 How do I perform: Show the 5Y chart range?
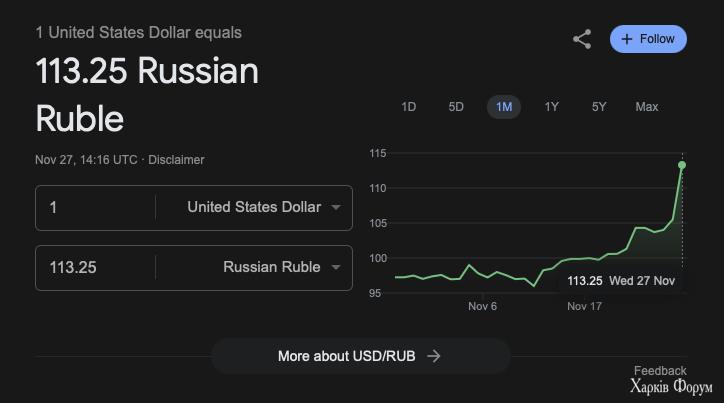click(599, 107)
